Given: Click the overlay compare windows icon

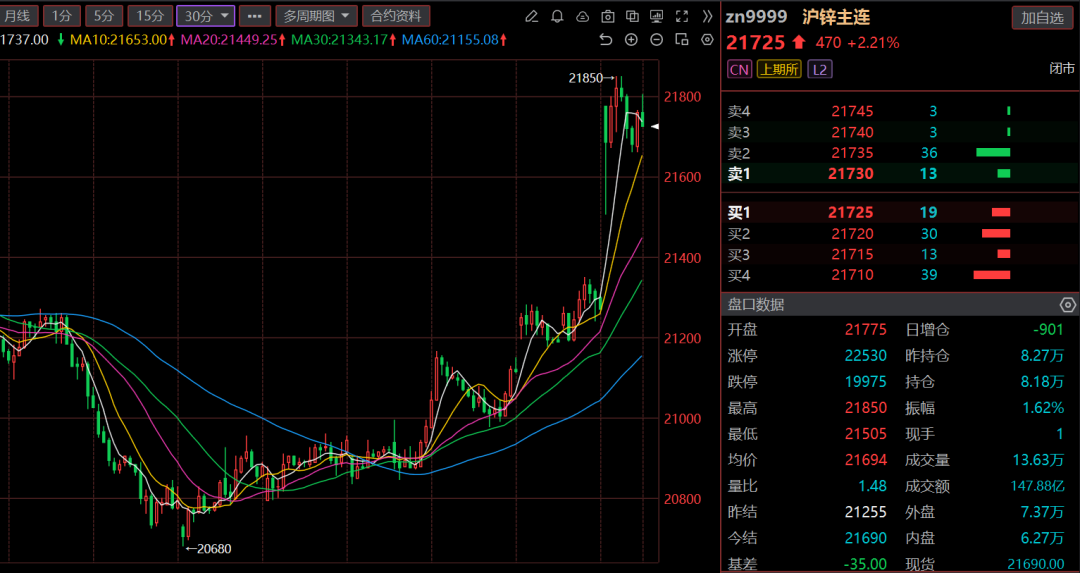Looking at the screenshot, I should pyautogui.click(x=632, y=16).
